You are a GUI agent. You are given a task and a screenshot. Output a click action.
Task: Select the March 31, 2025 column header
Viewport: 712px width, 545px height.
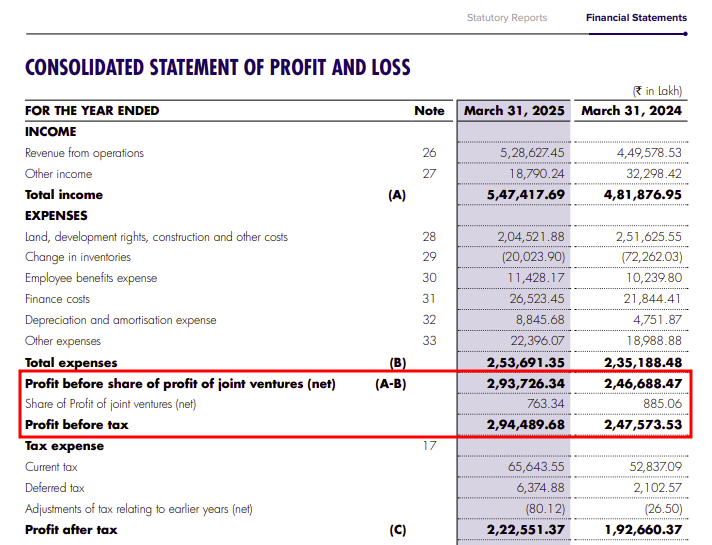(x=514, y=111)
